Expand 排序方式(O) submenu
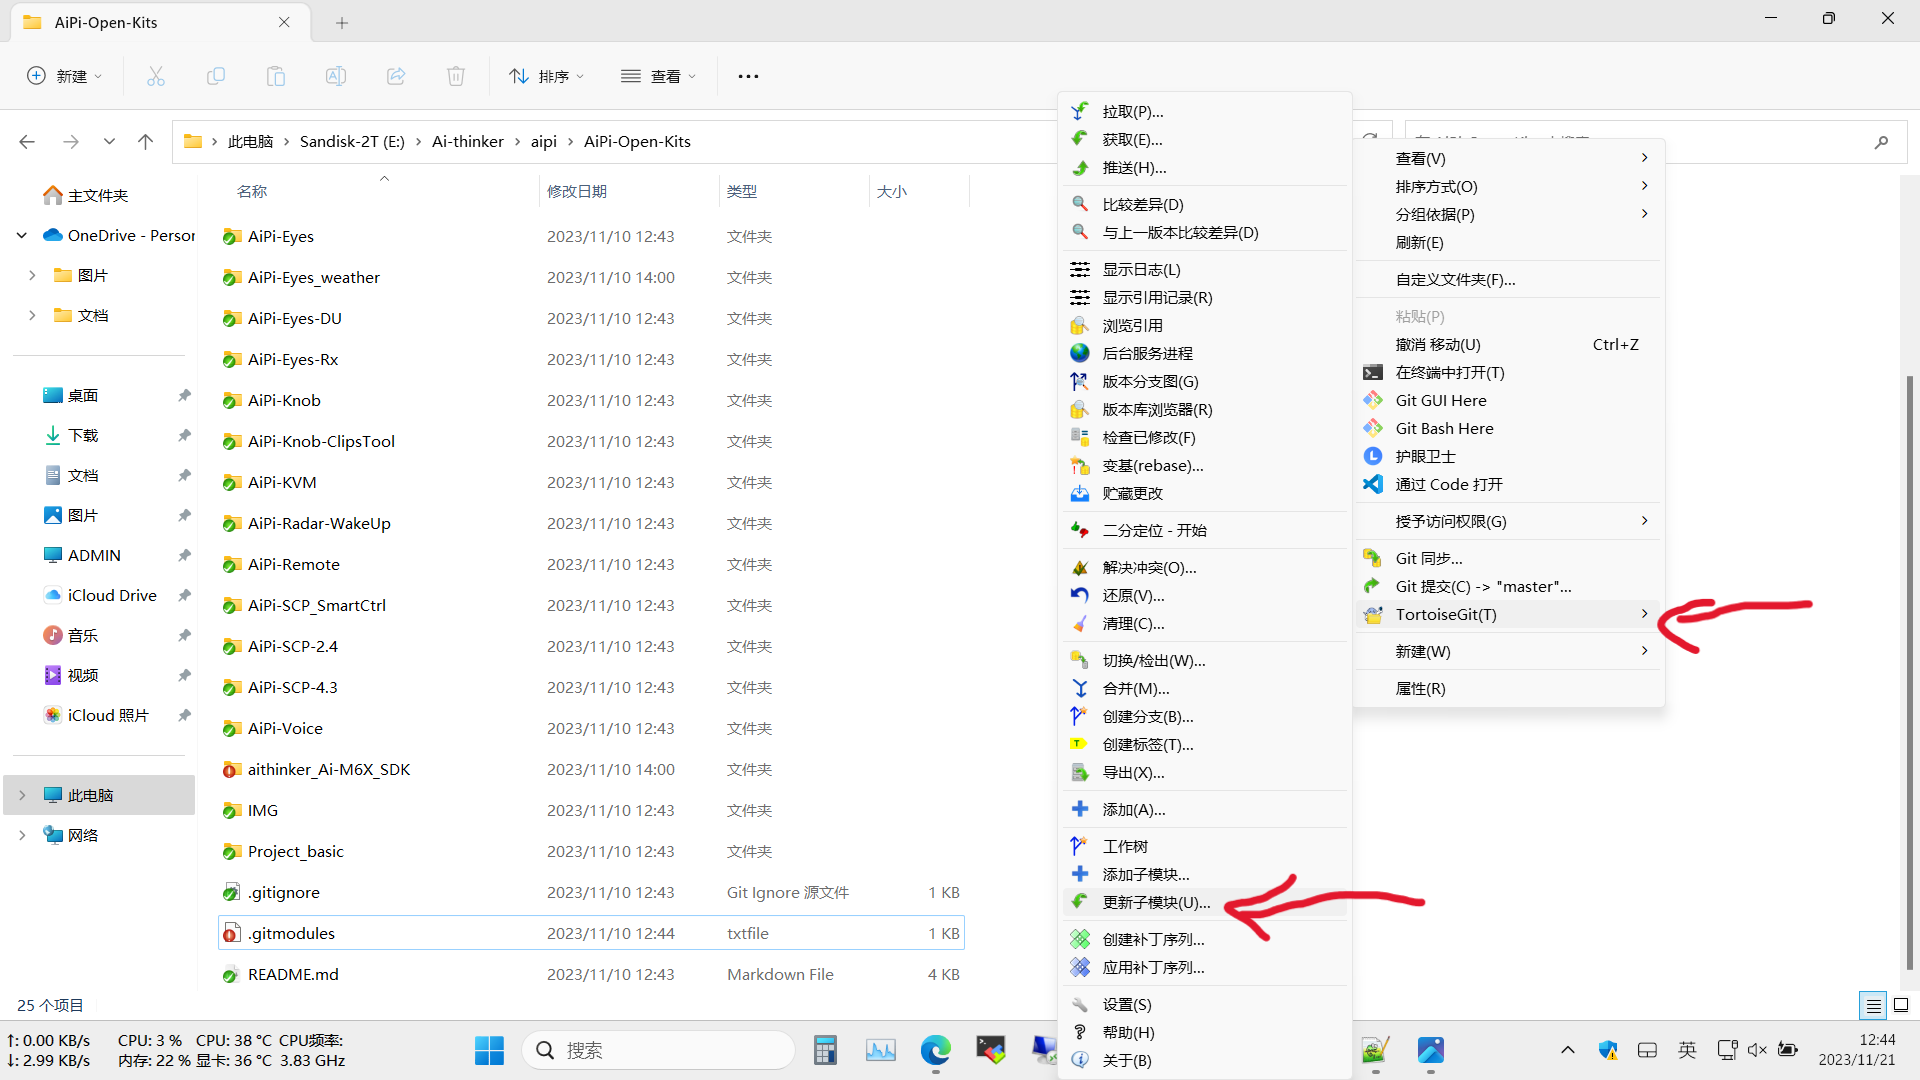This screenshot has width=1920, height=1080. tap(1508, 186)
